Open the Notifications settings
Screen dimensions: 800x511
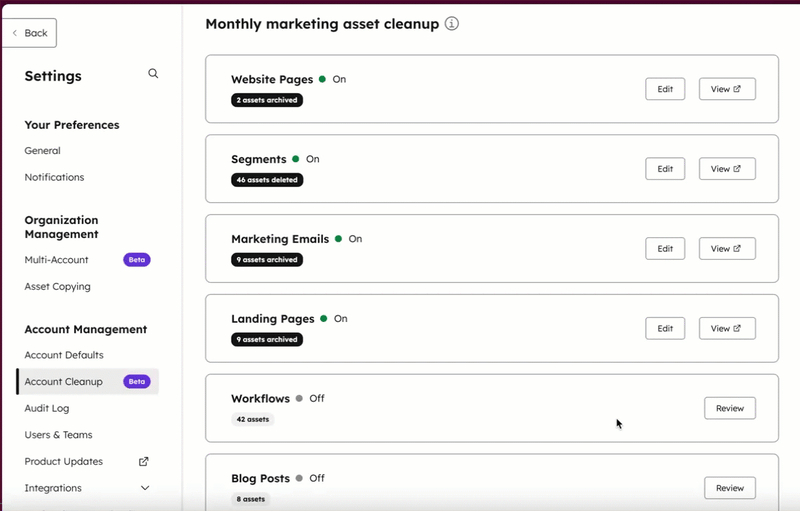55,178
